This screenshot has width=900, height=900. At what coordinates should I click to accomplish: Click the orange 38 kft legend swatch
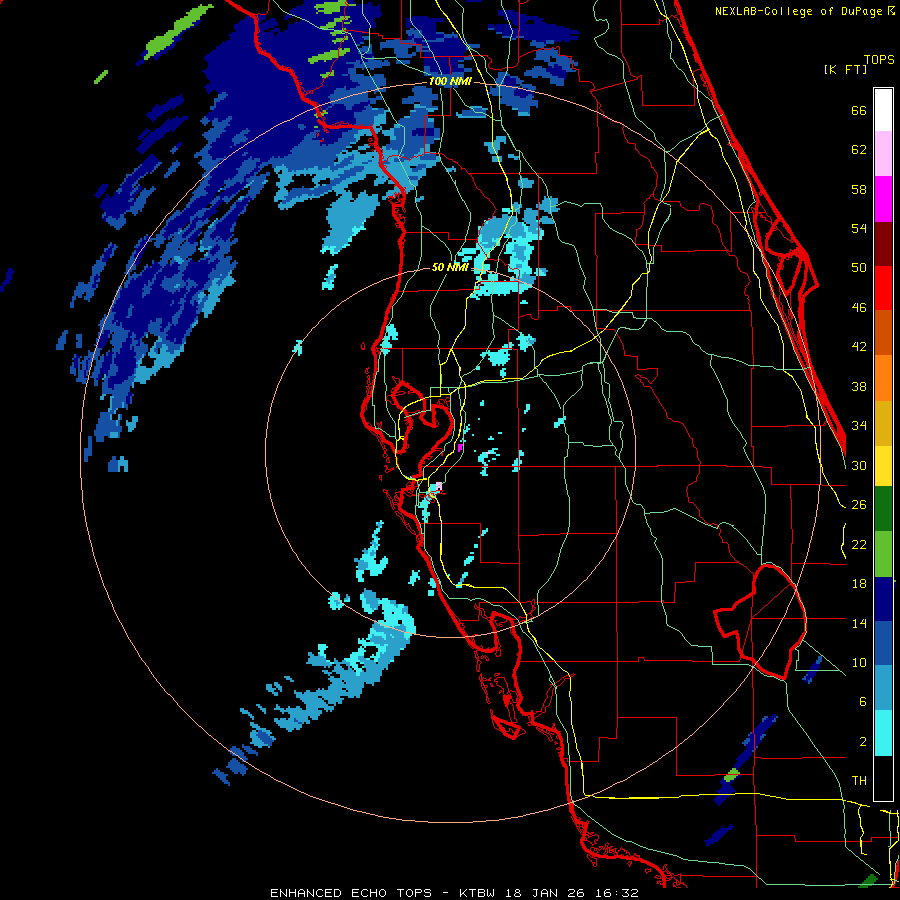coord(883,378)
